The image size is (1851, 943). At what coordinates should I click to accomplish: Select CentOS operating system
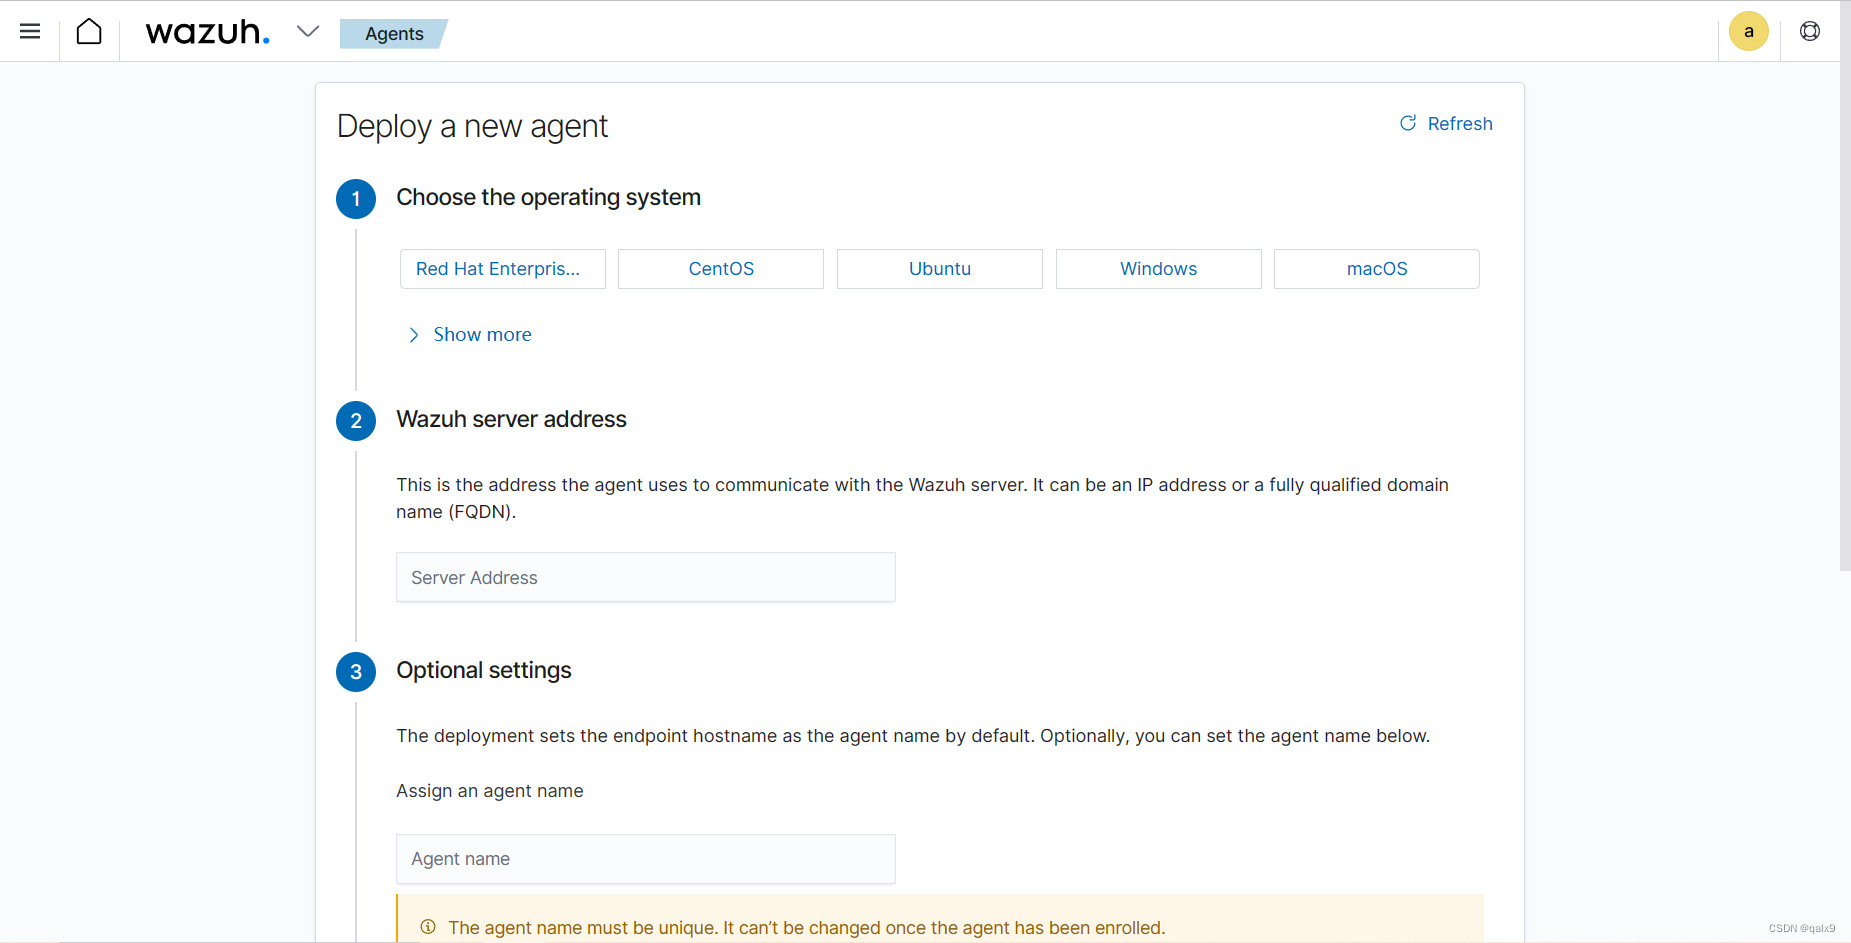pos(721,269)
